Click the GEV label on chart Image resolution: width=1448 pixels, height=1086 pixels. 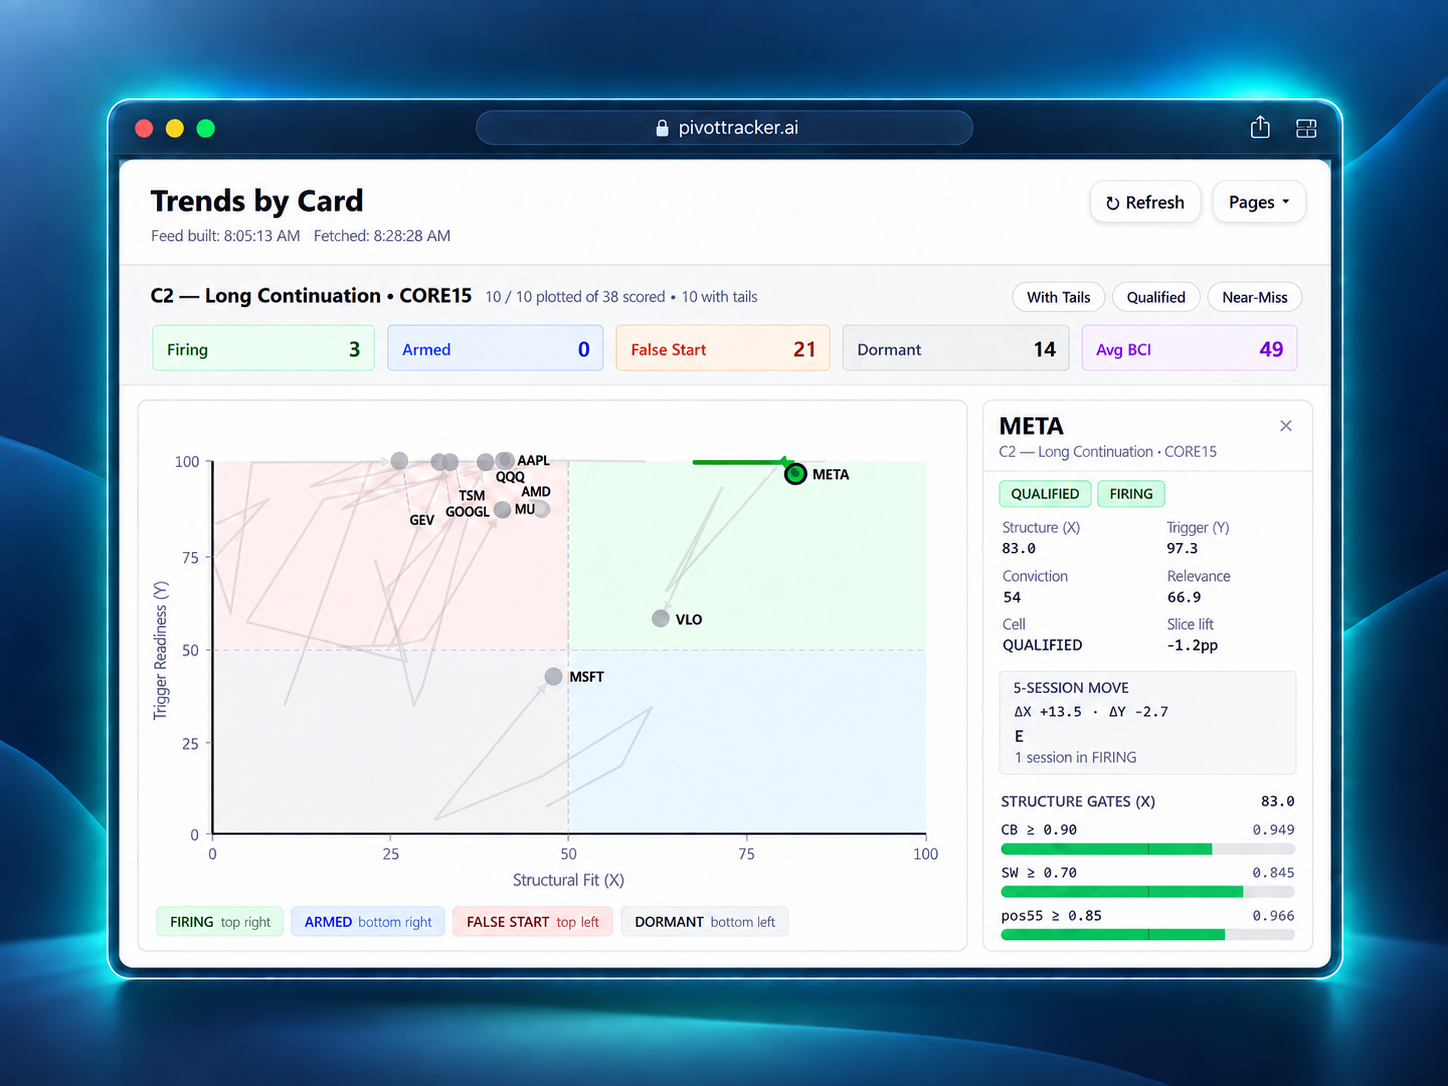coord(422,520)
